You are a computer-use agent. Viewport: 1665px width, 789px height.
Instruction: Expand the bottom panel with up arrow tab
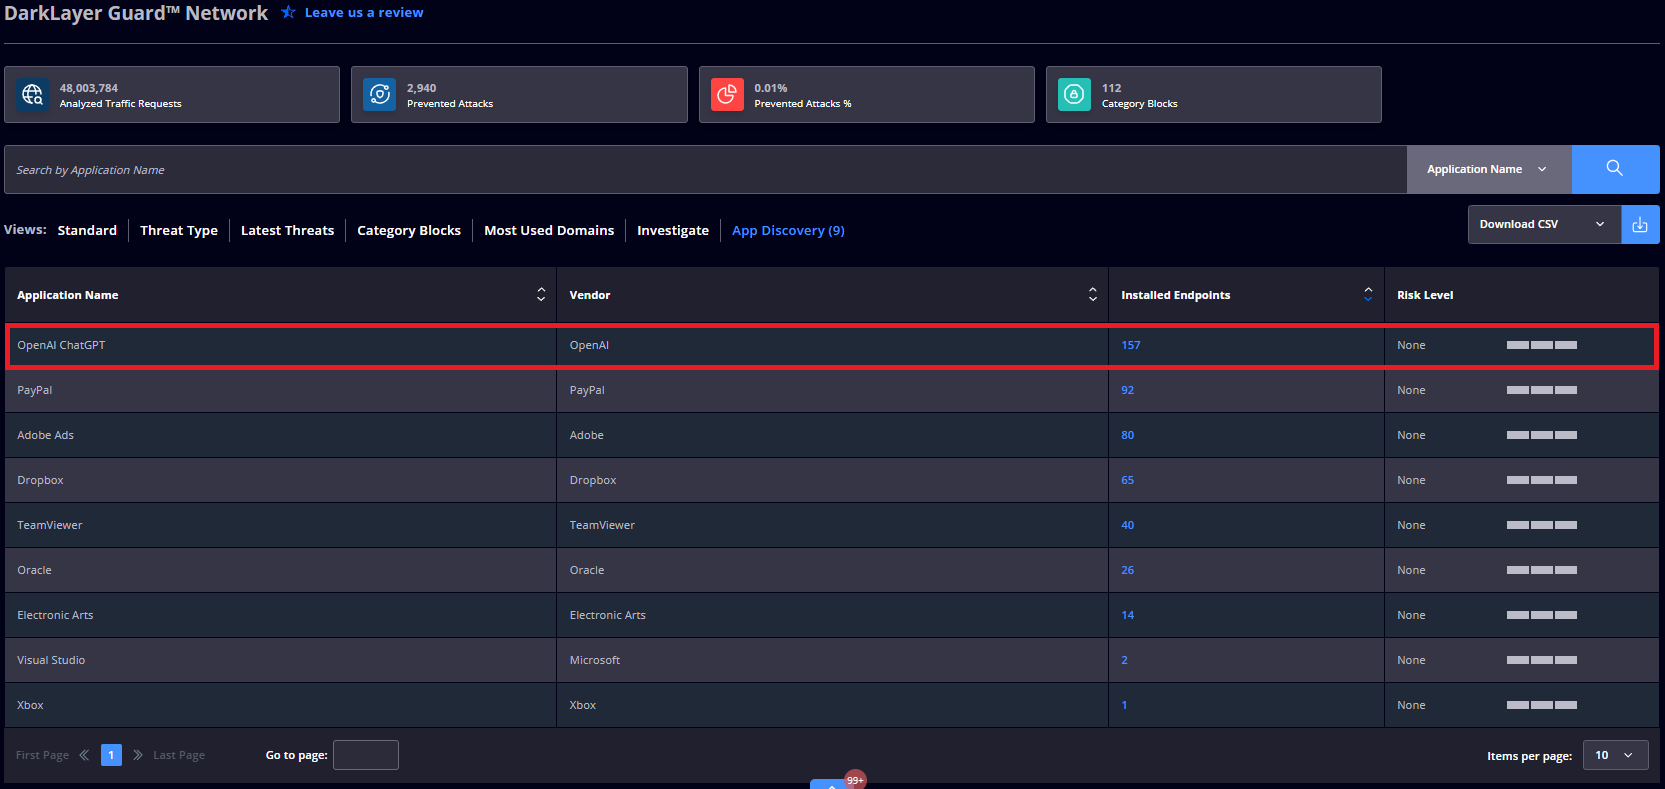829,784
